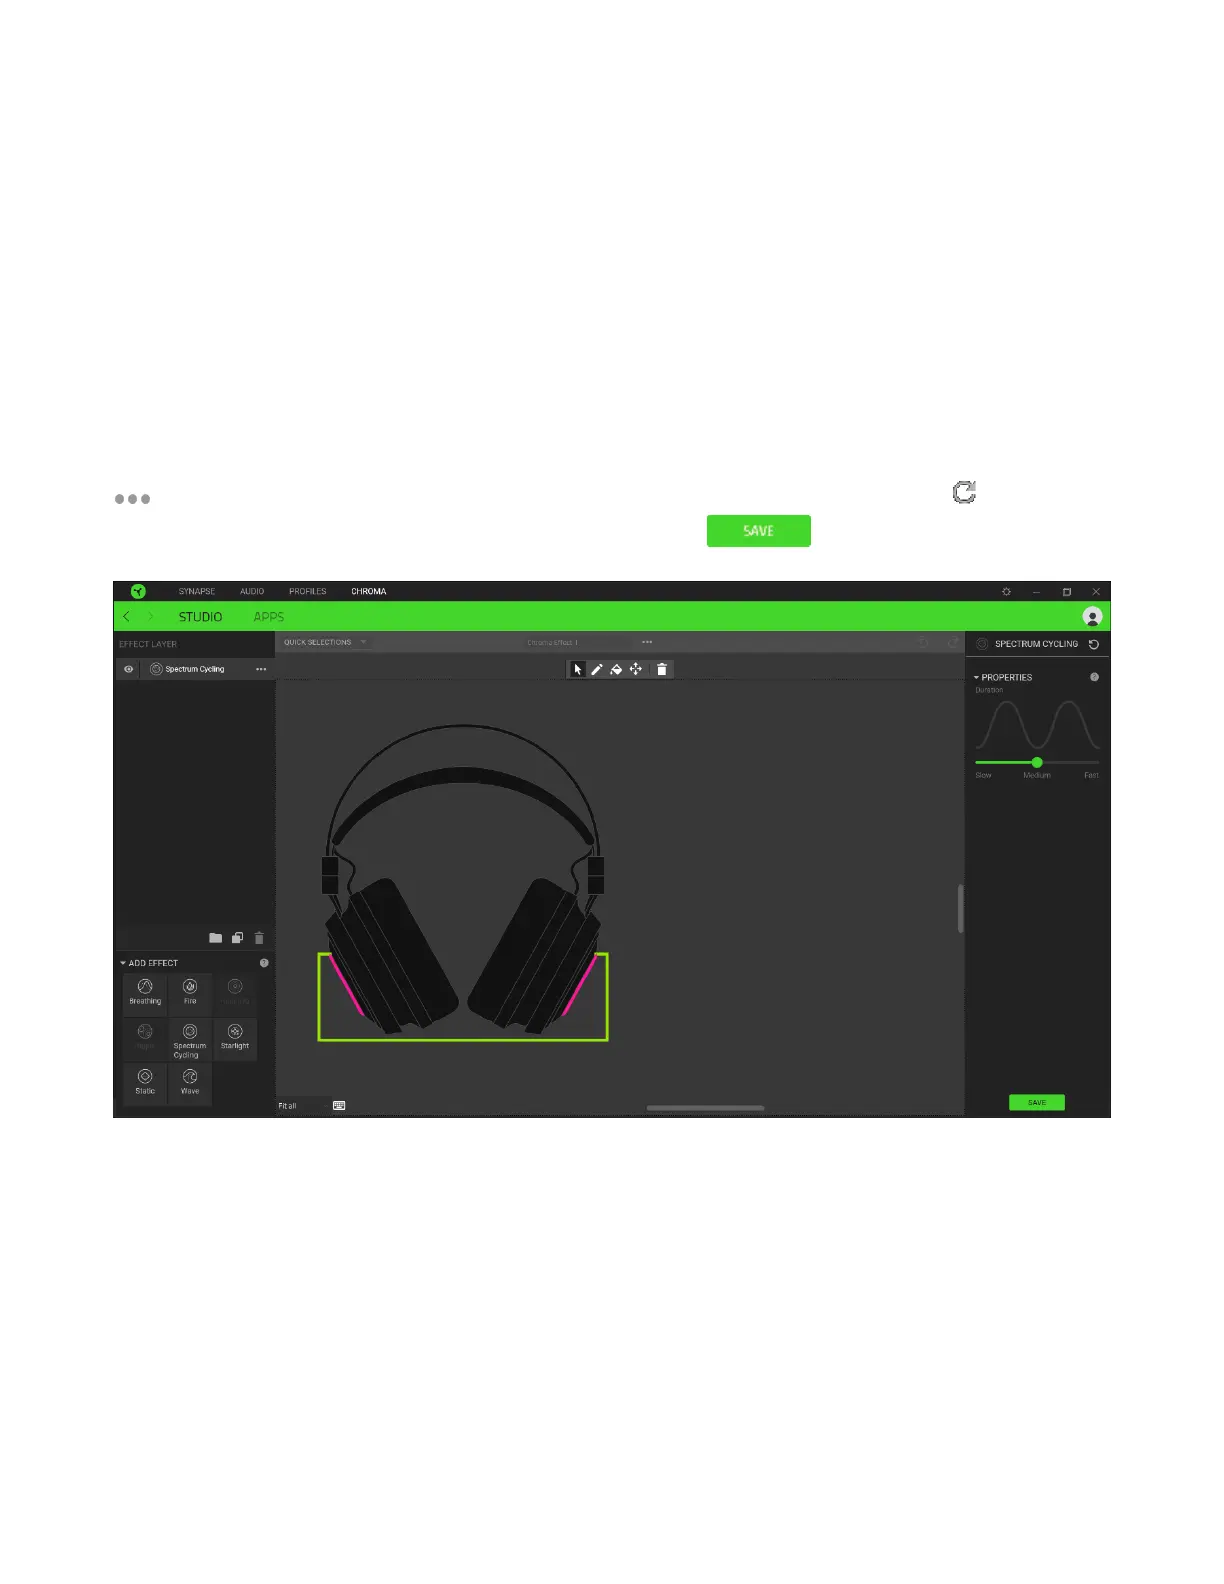Click the Slow duration label

(983, 775)
